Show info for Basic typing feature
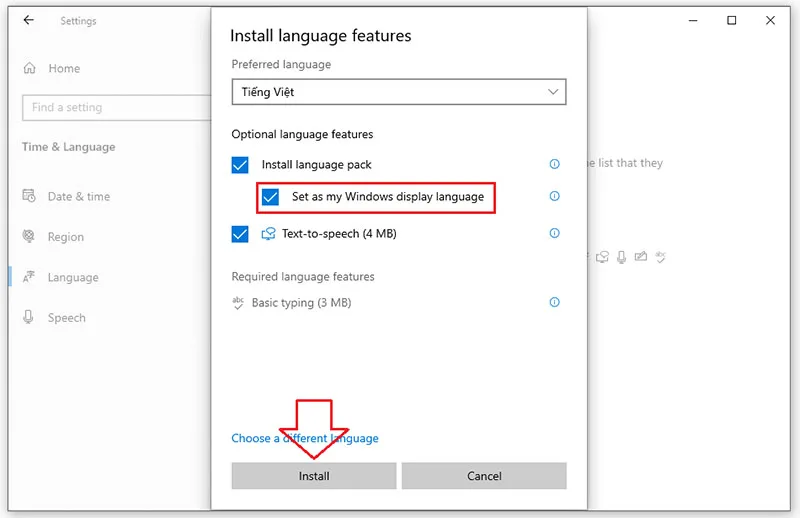 click(x=555, y=302)
